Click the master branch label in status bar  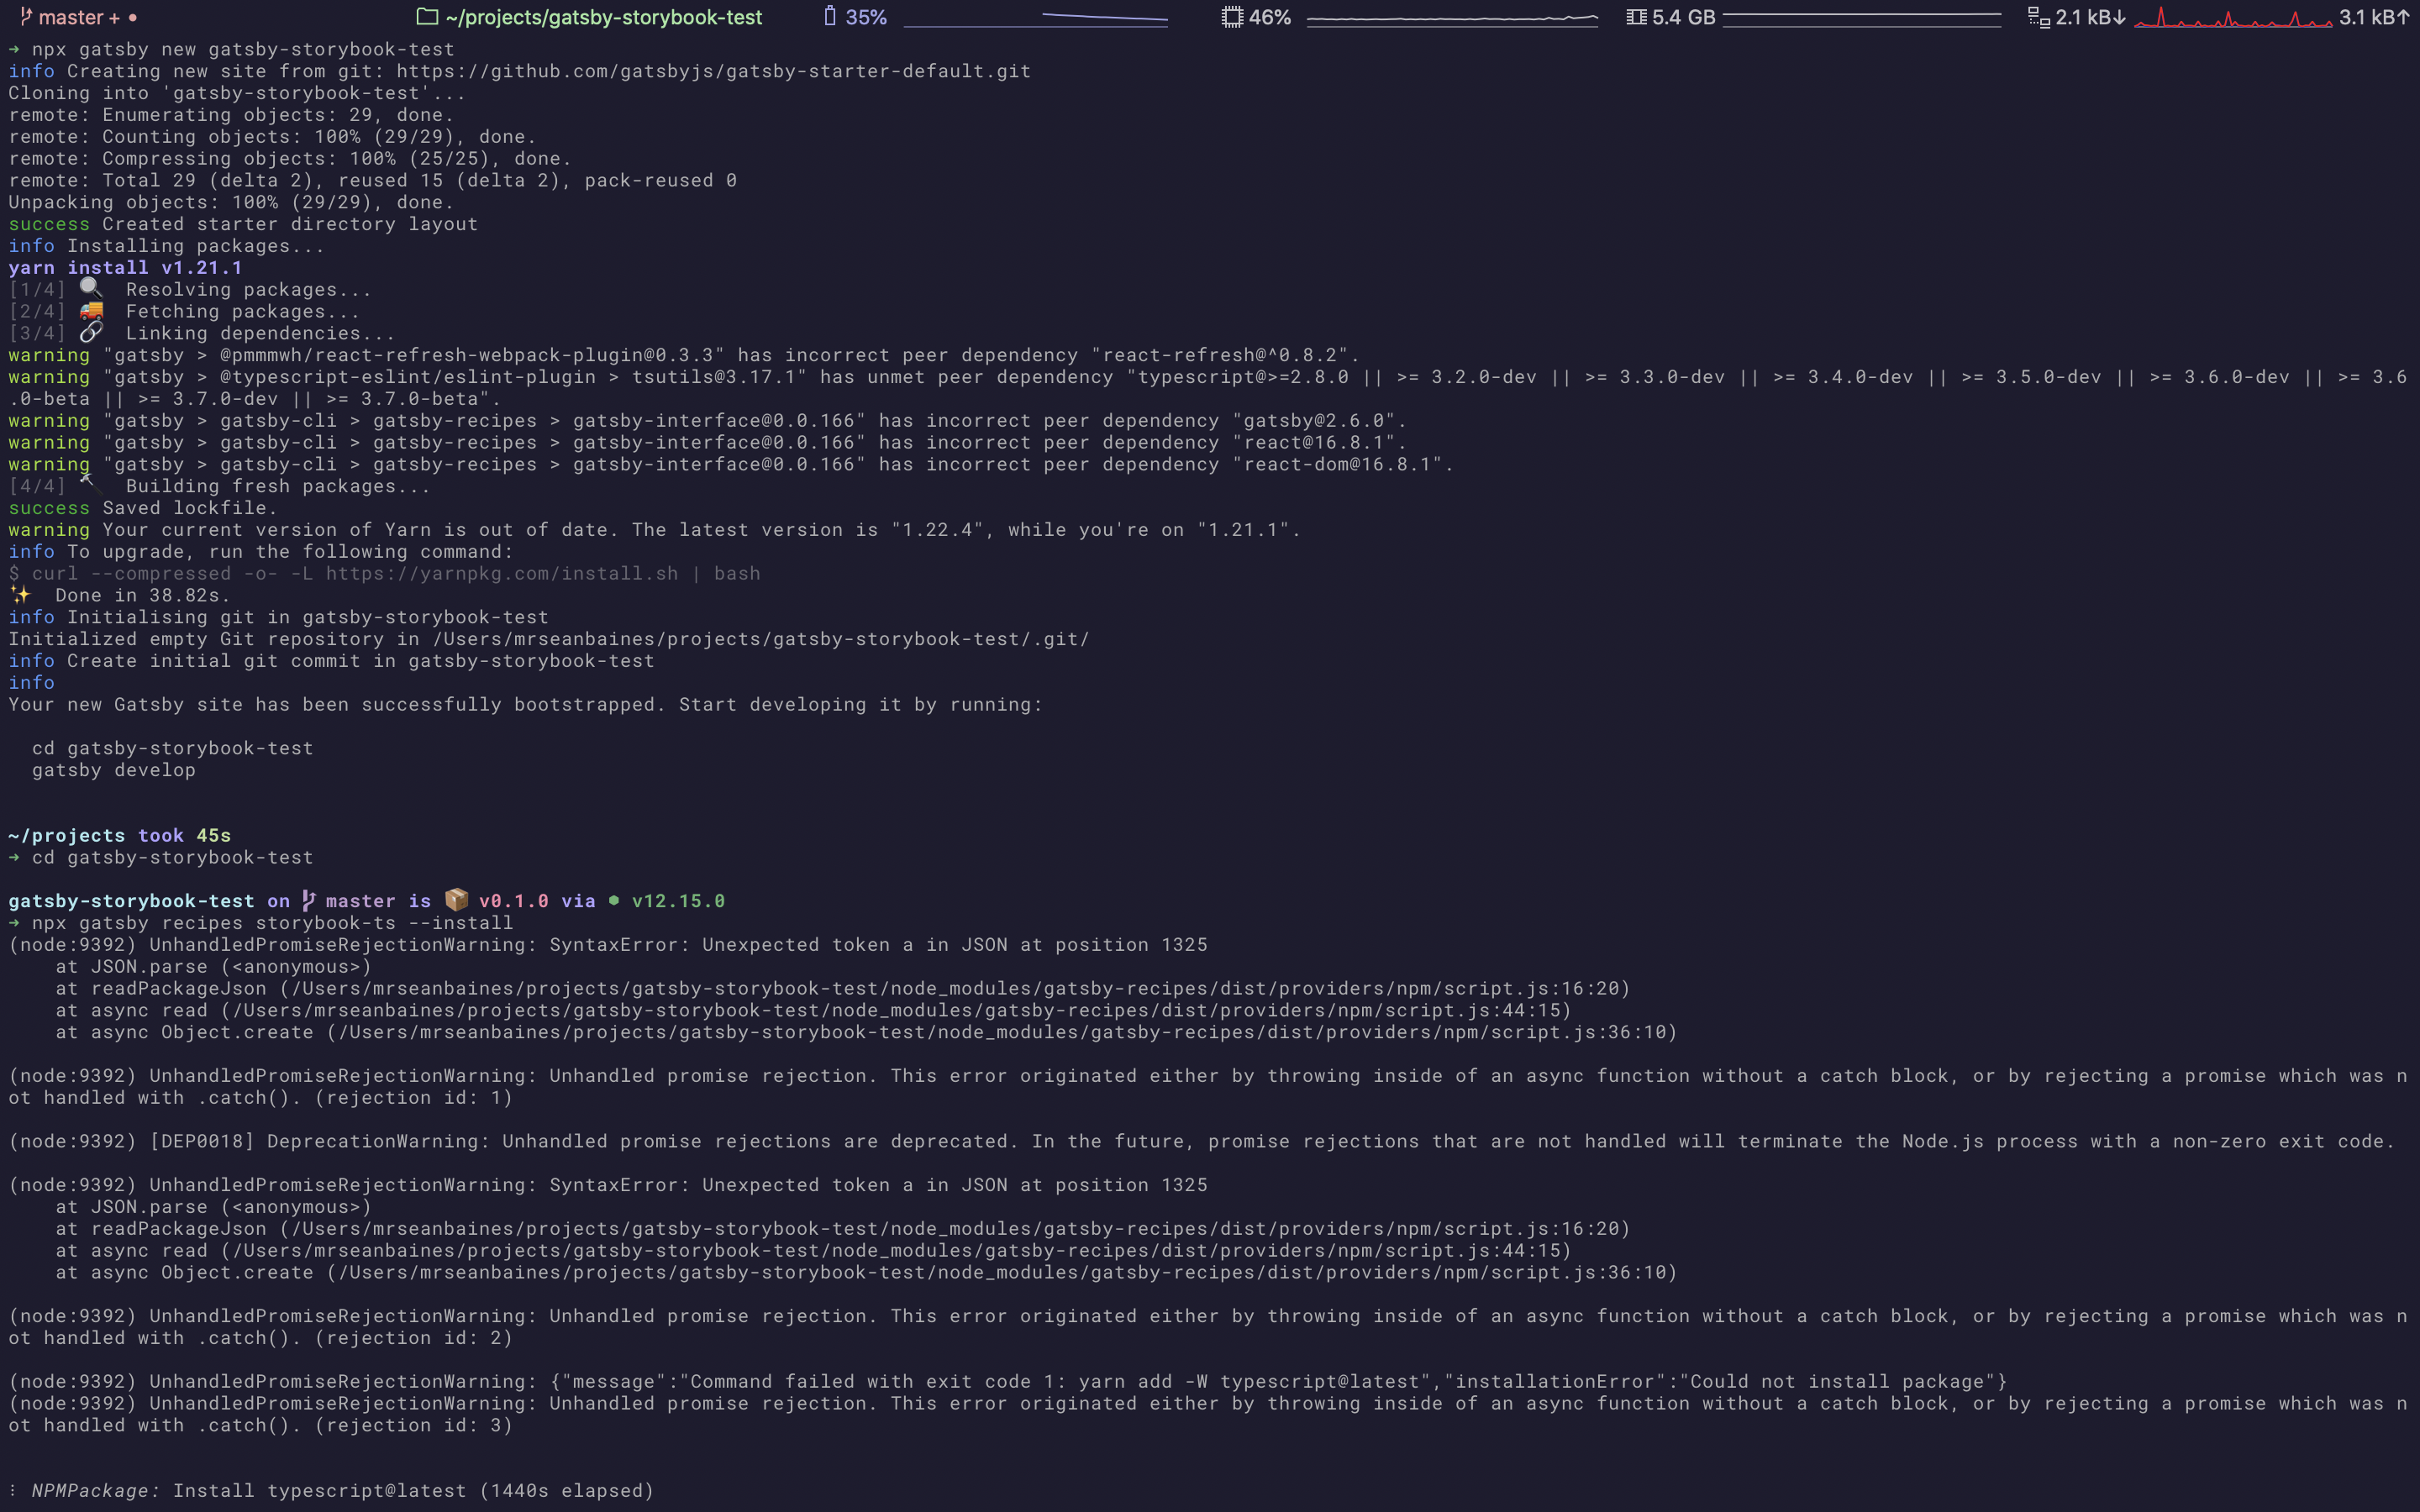(x=71, y=17)
